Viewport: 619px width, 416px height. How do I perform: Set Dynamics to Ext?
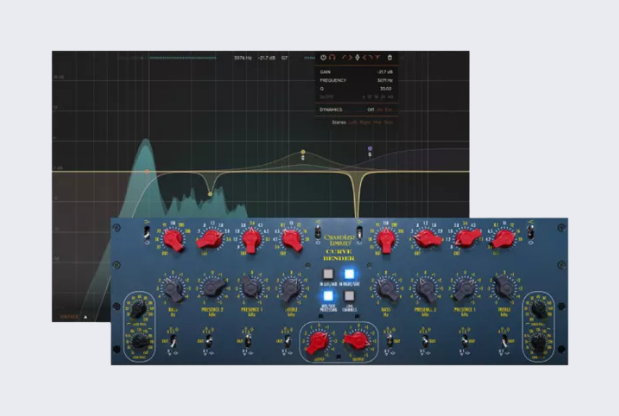[388, 110]
